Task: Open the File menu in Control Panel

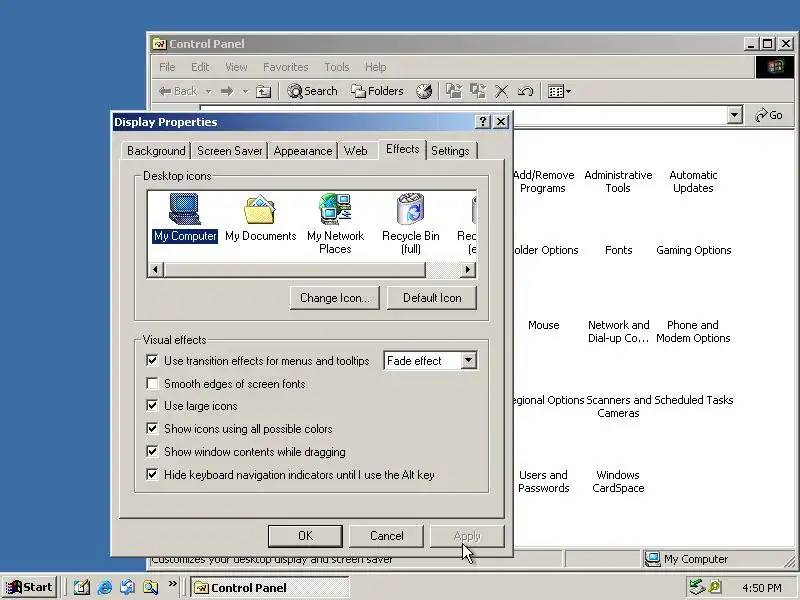Action: [167, 67]
